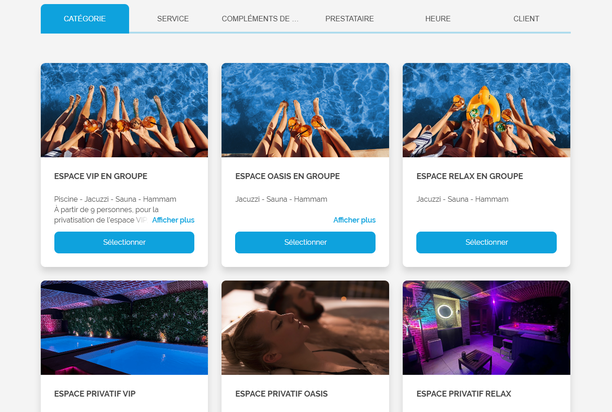Click the Espace Privatif Oasis title
The width and height of the screenshot is (612, 412).
(281, 394)
